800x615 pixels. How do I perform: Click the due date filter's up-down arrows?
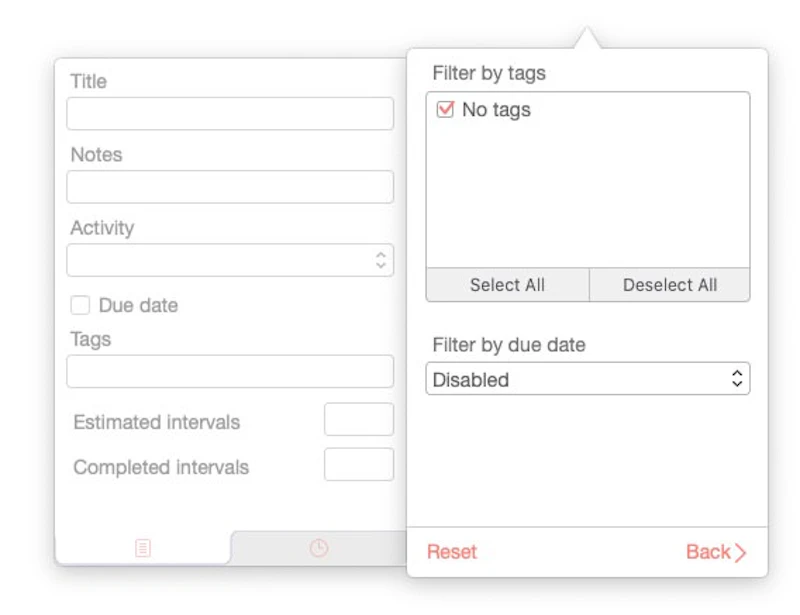[x=737, y=379]
